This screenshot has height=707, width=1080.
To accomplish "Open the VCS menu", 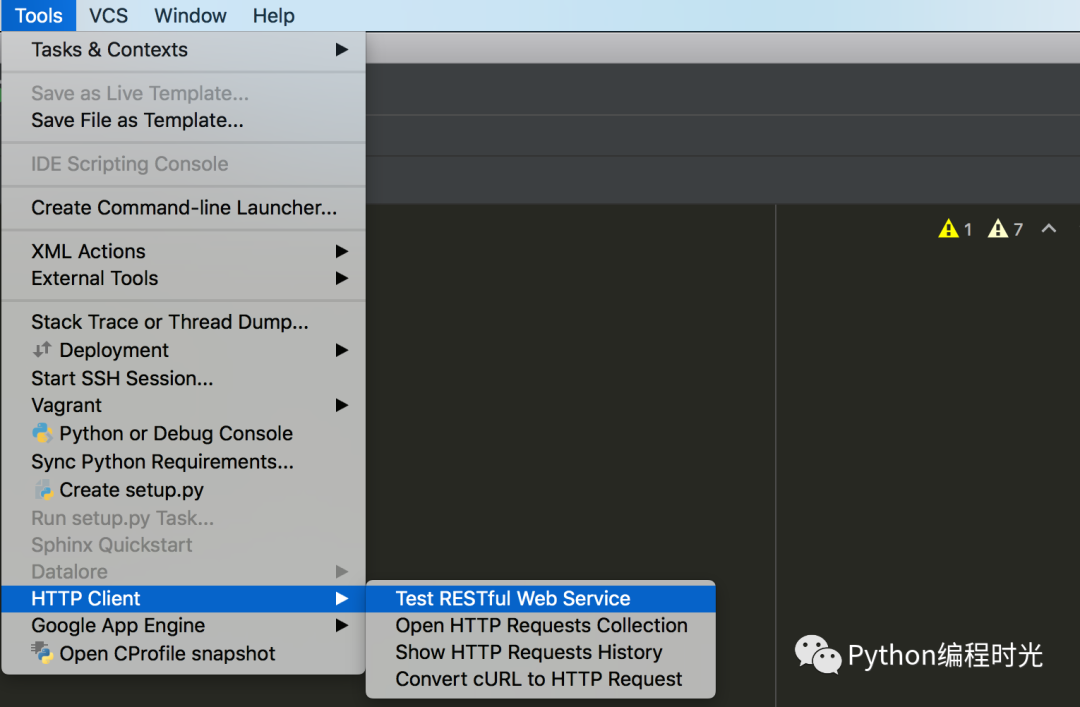I will [108, 15].
